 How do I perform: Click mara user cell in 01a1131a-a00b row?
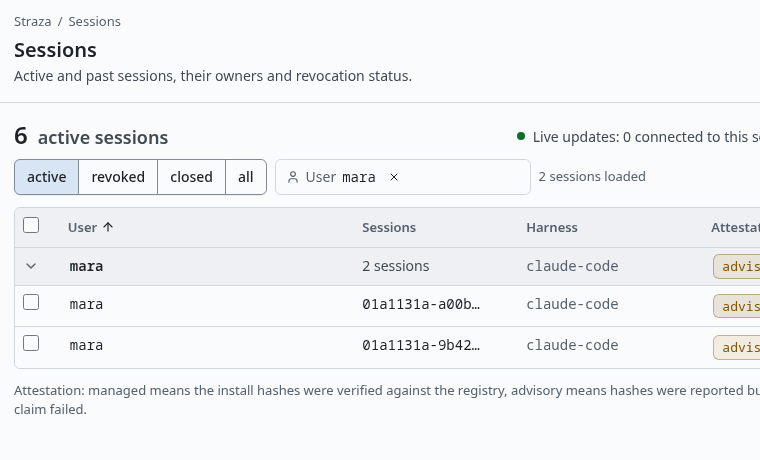[86, 304]
